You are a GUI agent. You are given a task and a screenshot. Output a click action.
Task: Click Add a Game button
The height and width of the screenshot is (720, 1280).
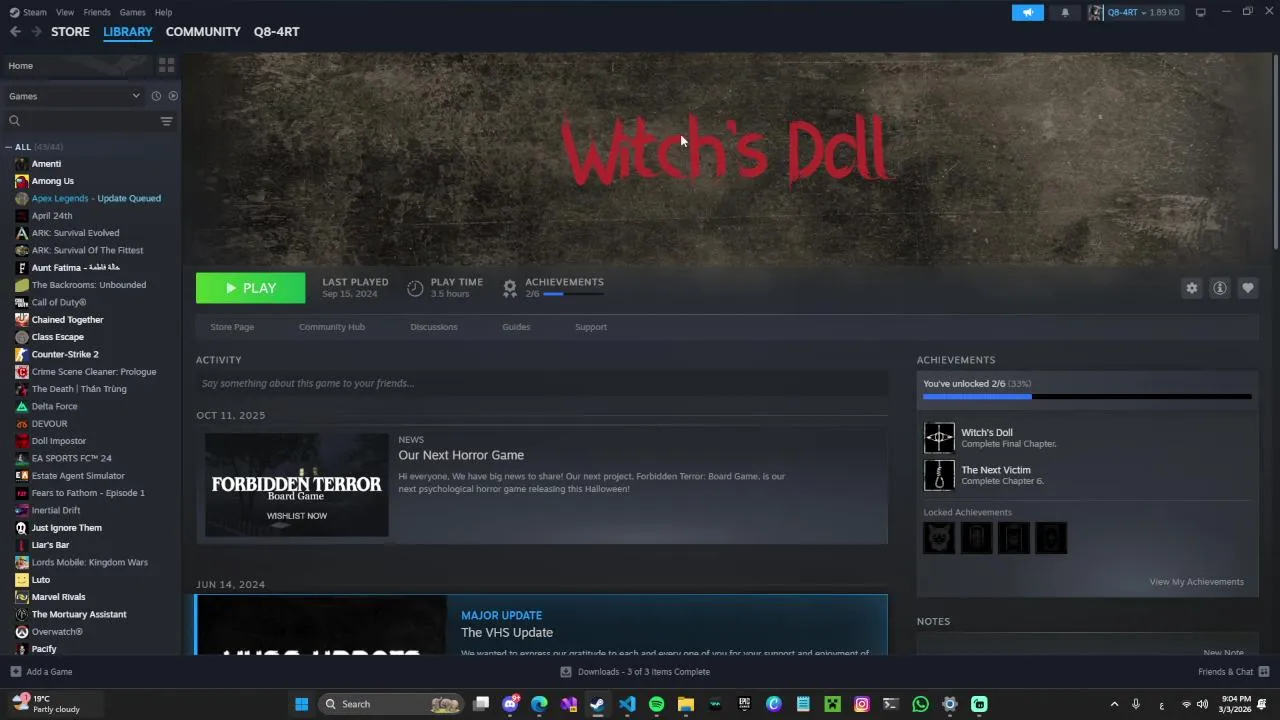[x=42, y=672]
